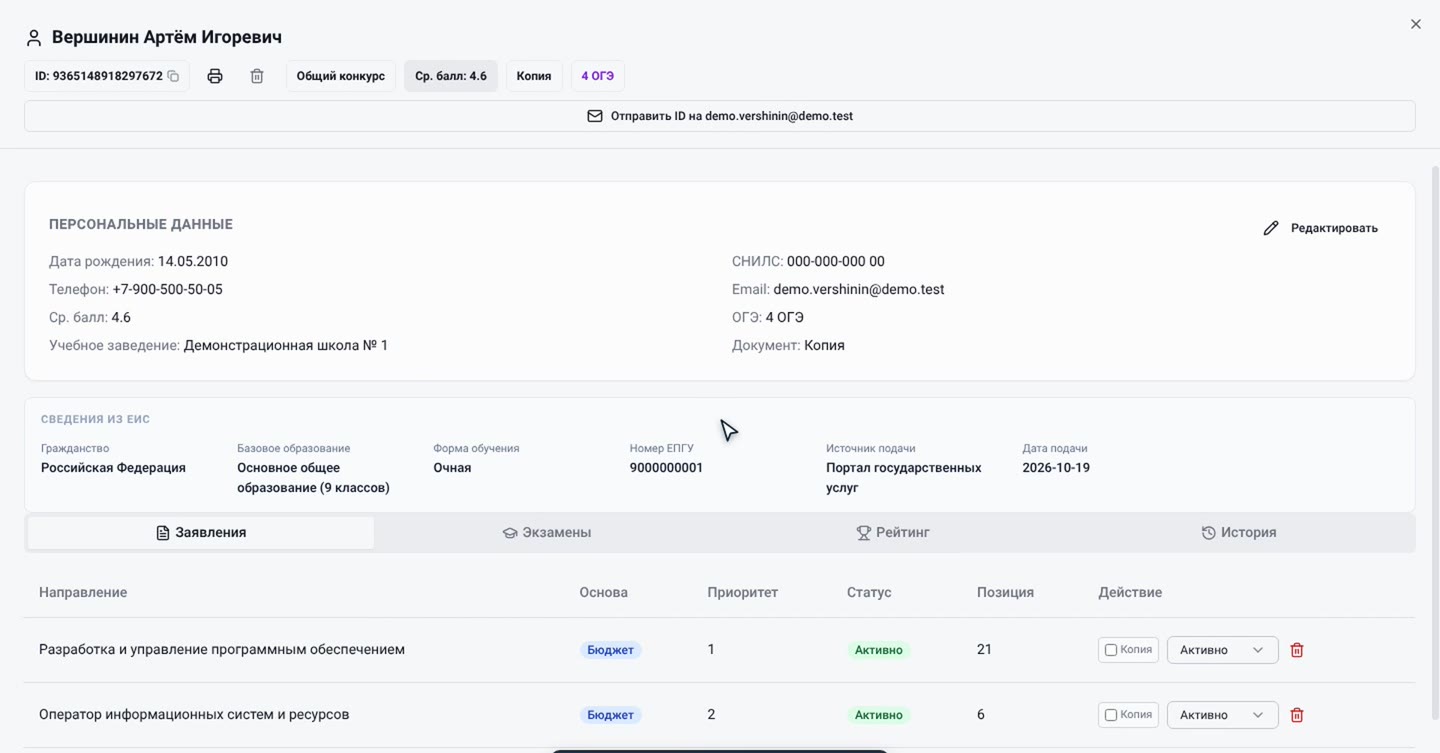The height and width of the screenshot is (753, 1440).
Task: Open Активно status dropdown for priority 1 row
Action: (x=1222, y=650)
